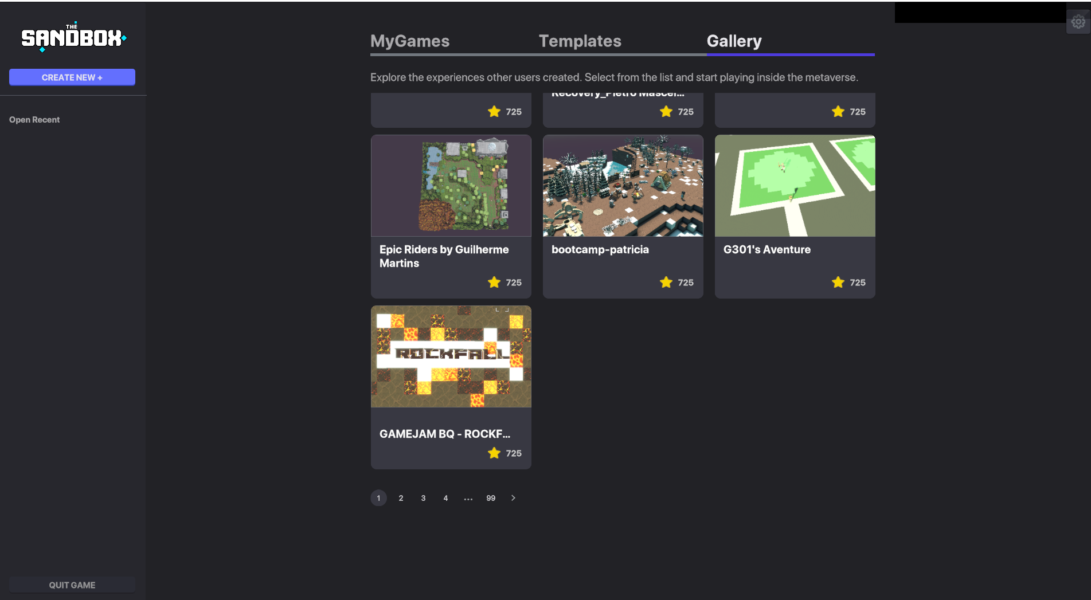Screen dimensions: 1091x600
Task: Click the 725 rating on bootcamp-patricia
Action: coord(685,283)
